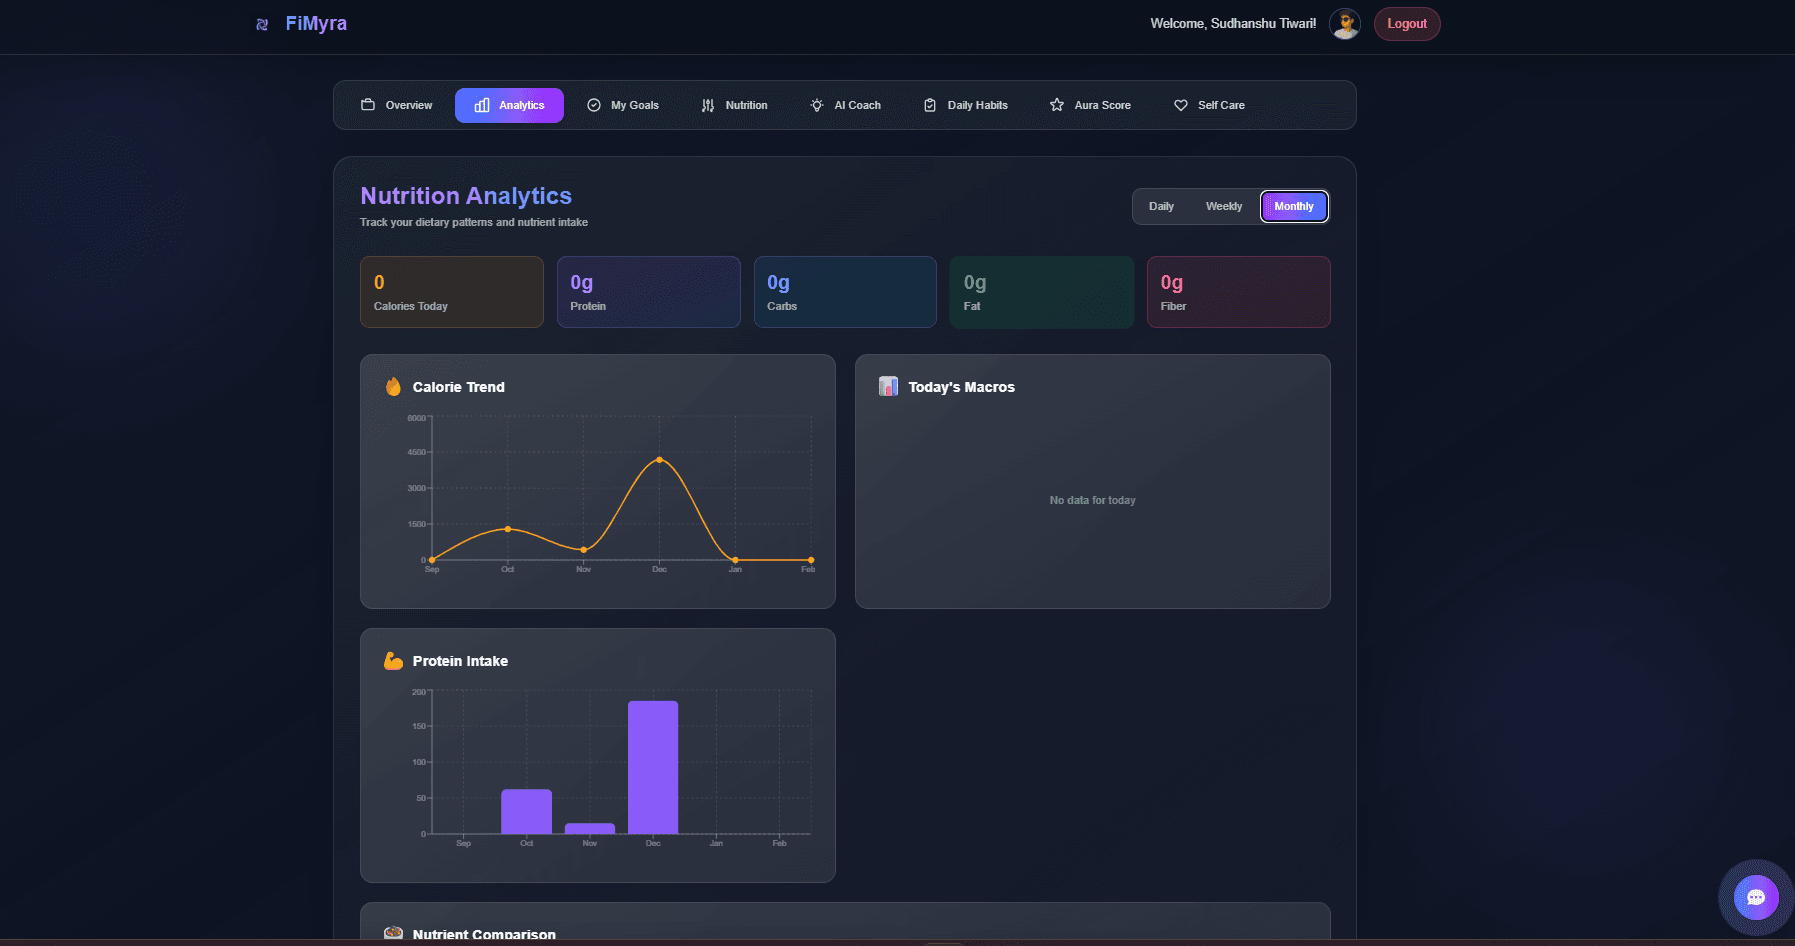
Task: Go to My Goals tab
Action: click(x=623, y=105)
